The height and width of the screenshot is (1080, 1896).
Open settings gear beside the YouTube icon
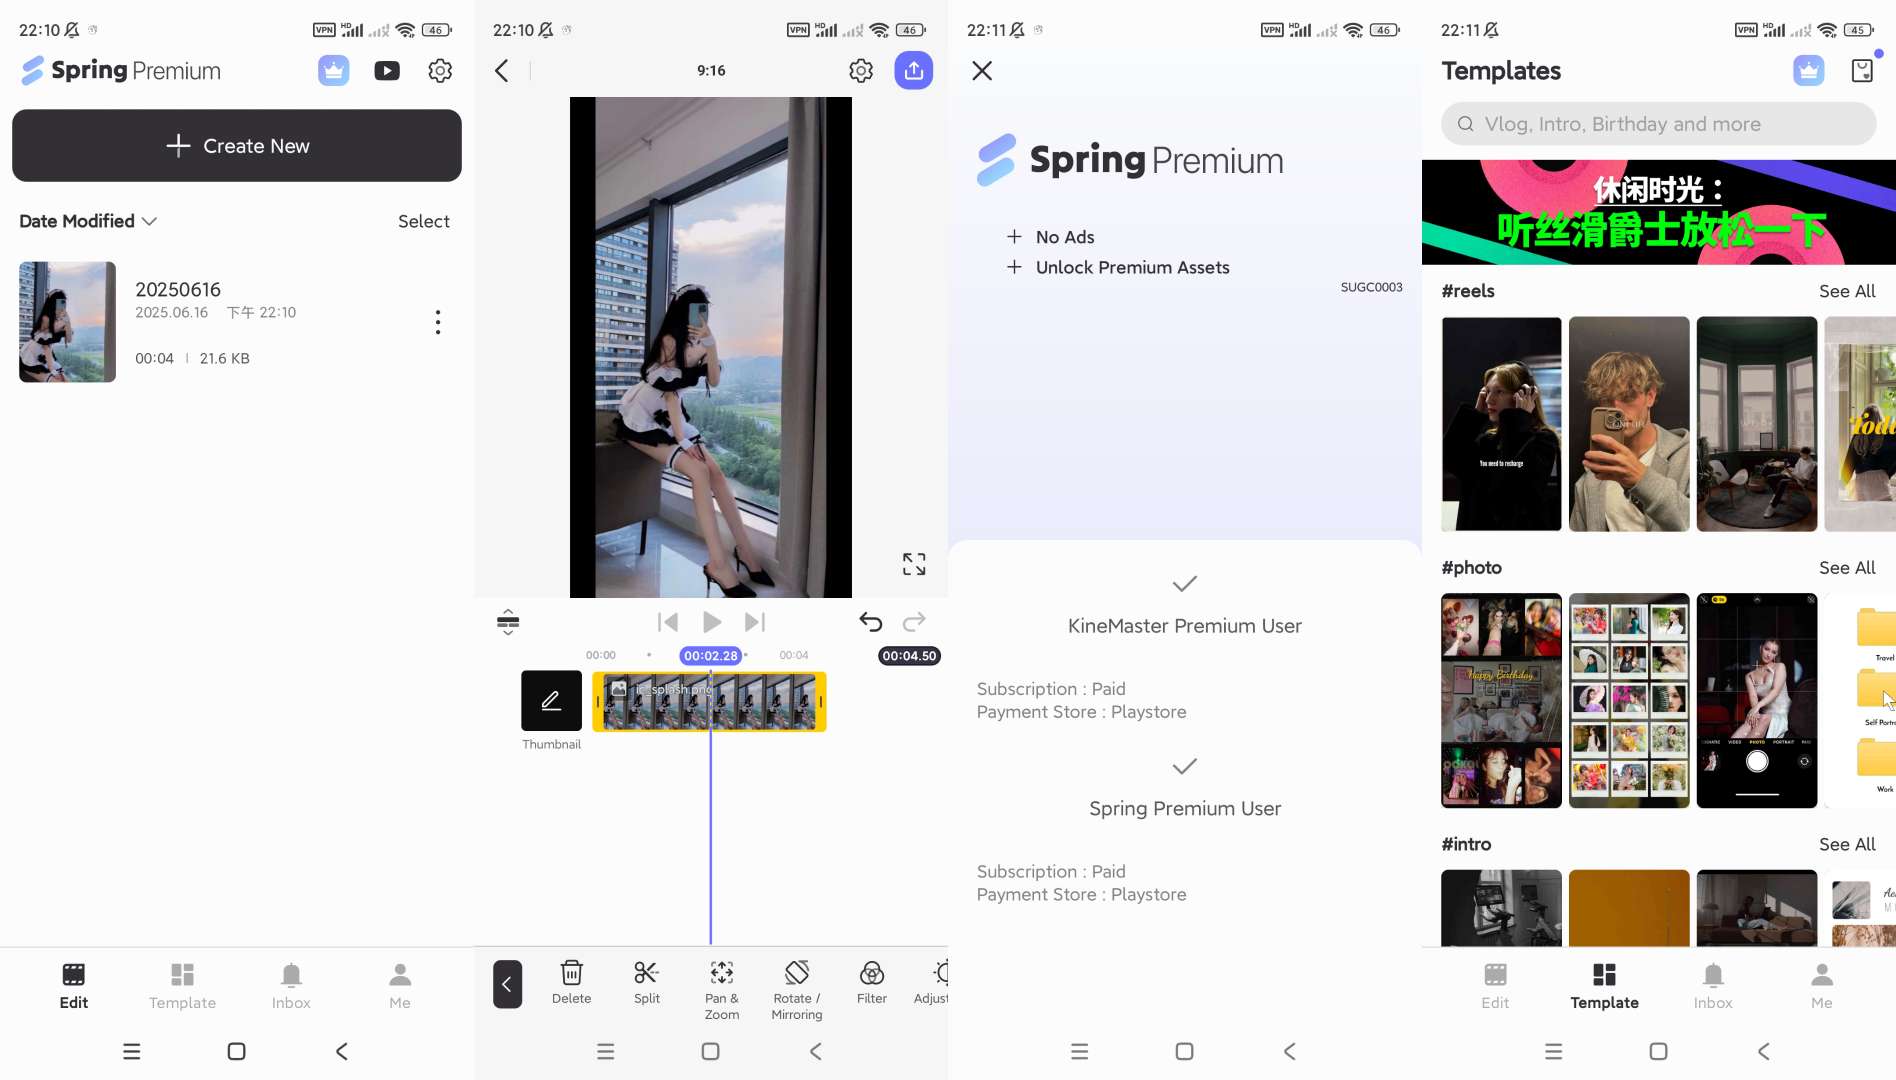tap(440, 71)
